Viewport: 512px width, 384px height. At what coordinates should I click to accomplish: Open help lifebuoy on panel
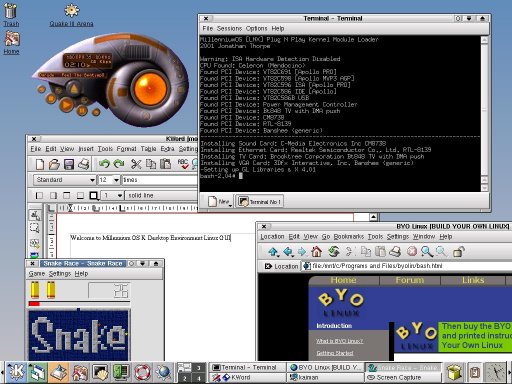[143, 372]
